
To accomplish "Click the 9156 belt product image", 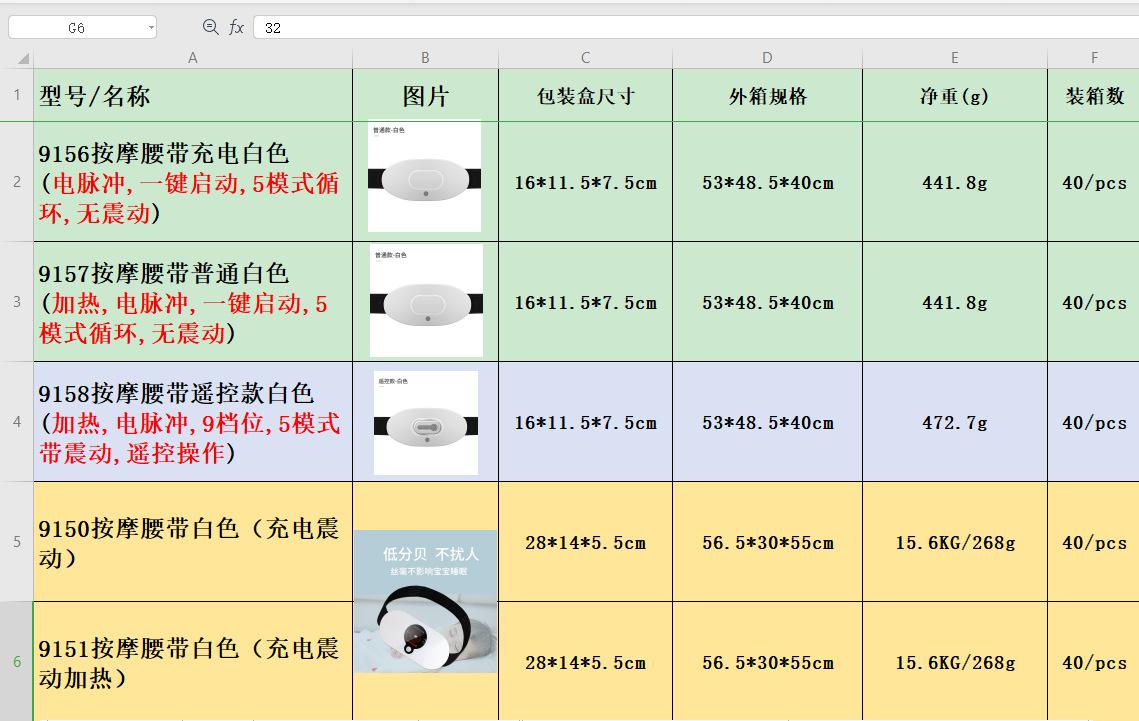I will click(x=424, y=176).
